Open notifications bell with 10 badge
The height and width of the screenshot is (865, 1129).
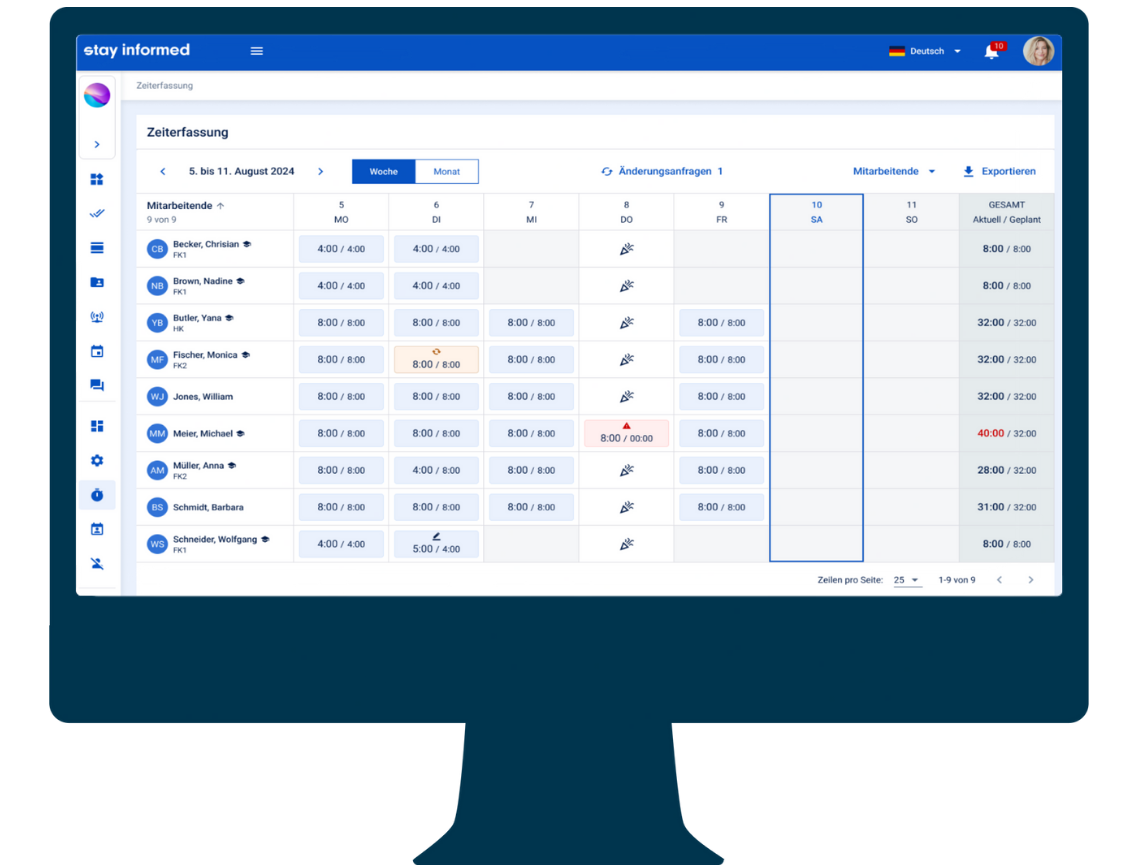click(991, 52)
